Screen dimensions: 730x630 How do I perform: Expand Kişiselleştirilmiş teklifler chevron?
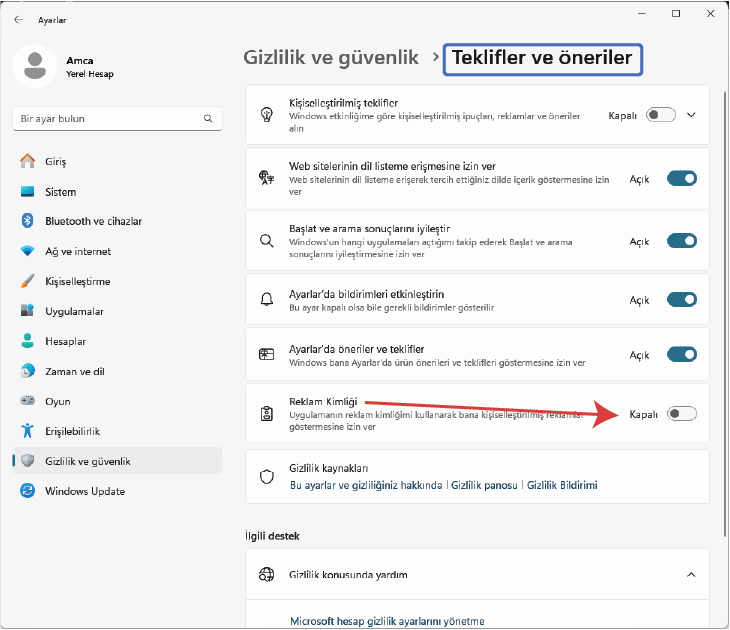pyautogui.click(x=691, y=115)
